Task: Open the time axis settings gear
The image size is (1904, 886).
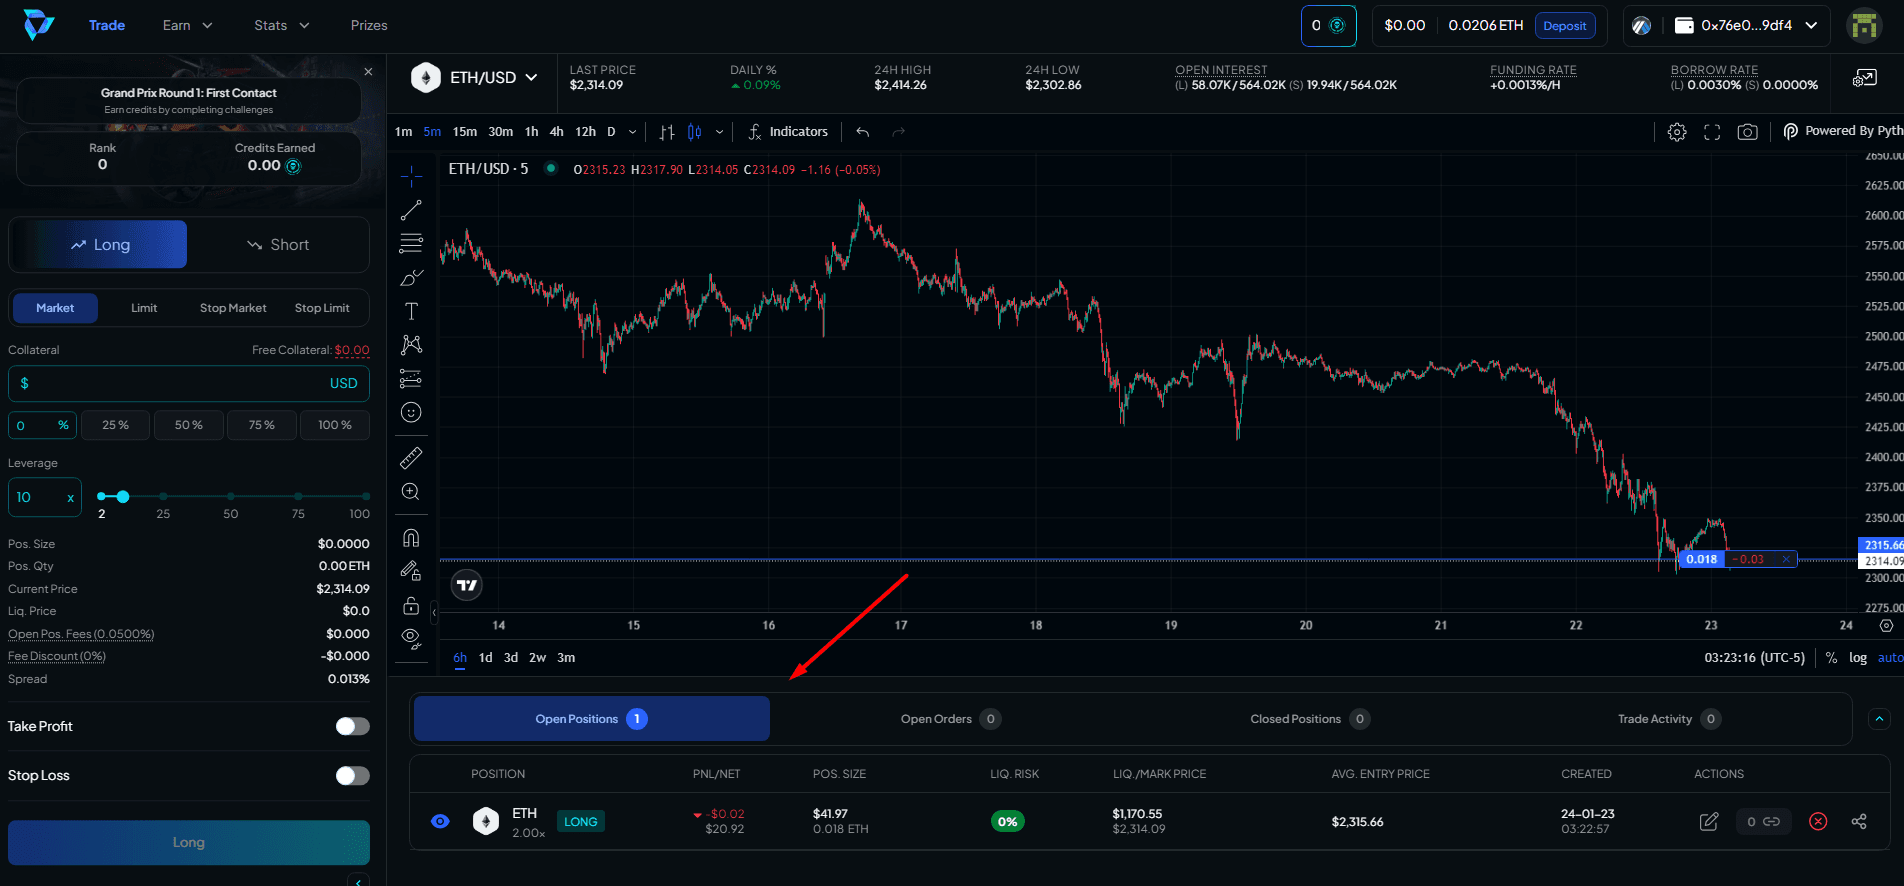Action: pos(1886,626)
